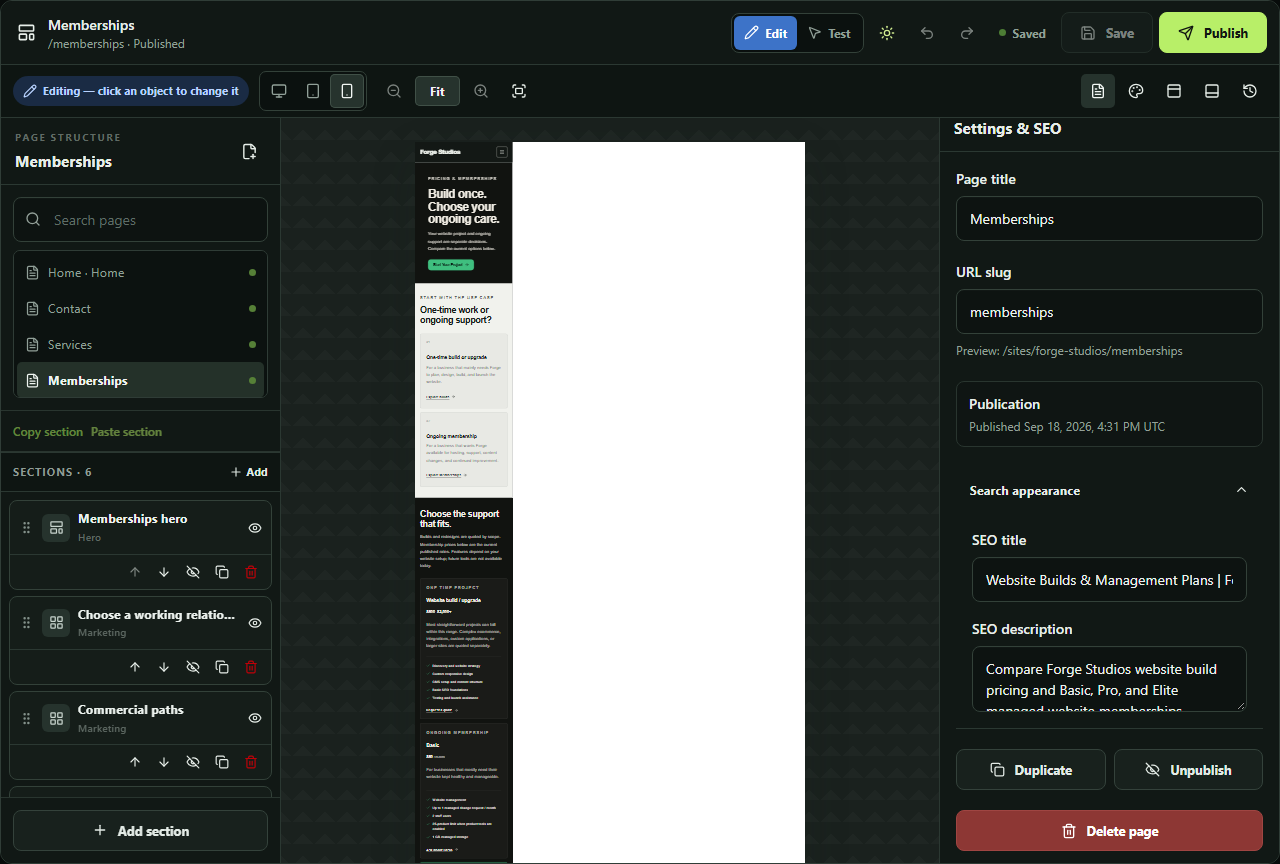Zoom out the canvas with the minus magnifier
The width and height of the screenshot is (1280, 864).
pyautogui.click(x=394, y=91)
